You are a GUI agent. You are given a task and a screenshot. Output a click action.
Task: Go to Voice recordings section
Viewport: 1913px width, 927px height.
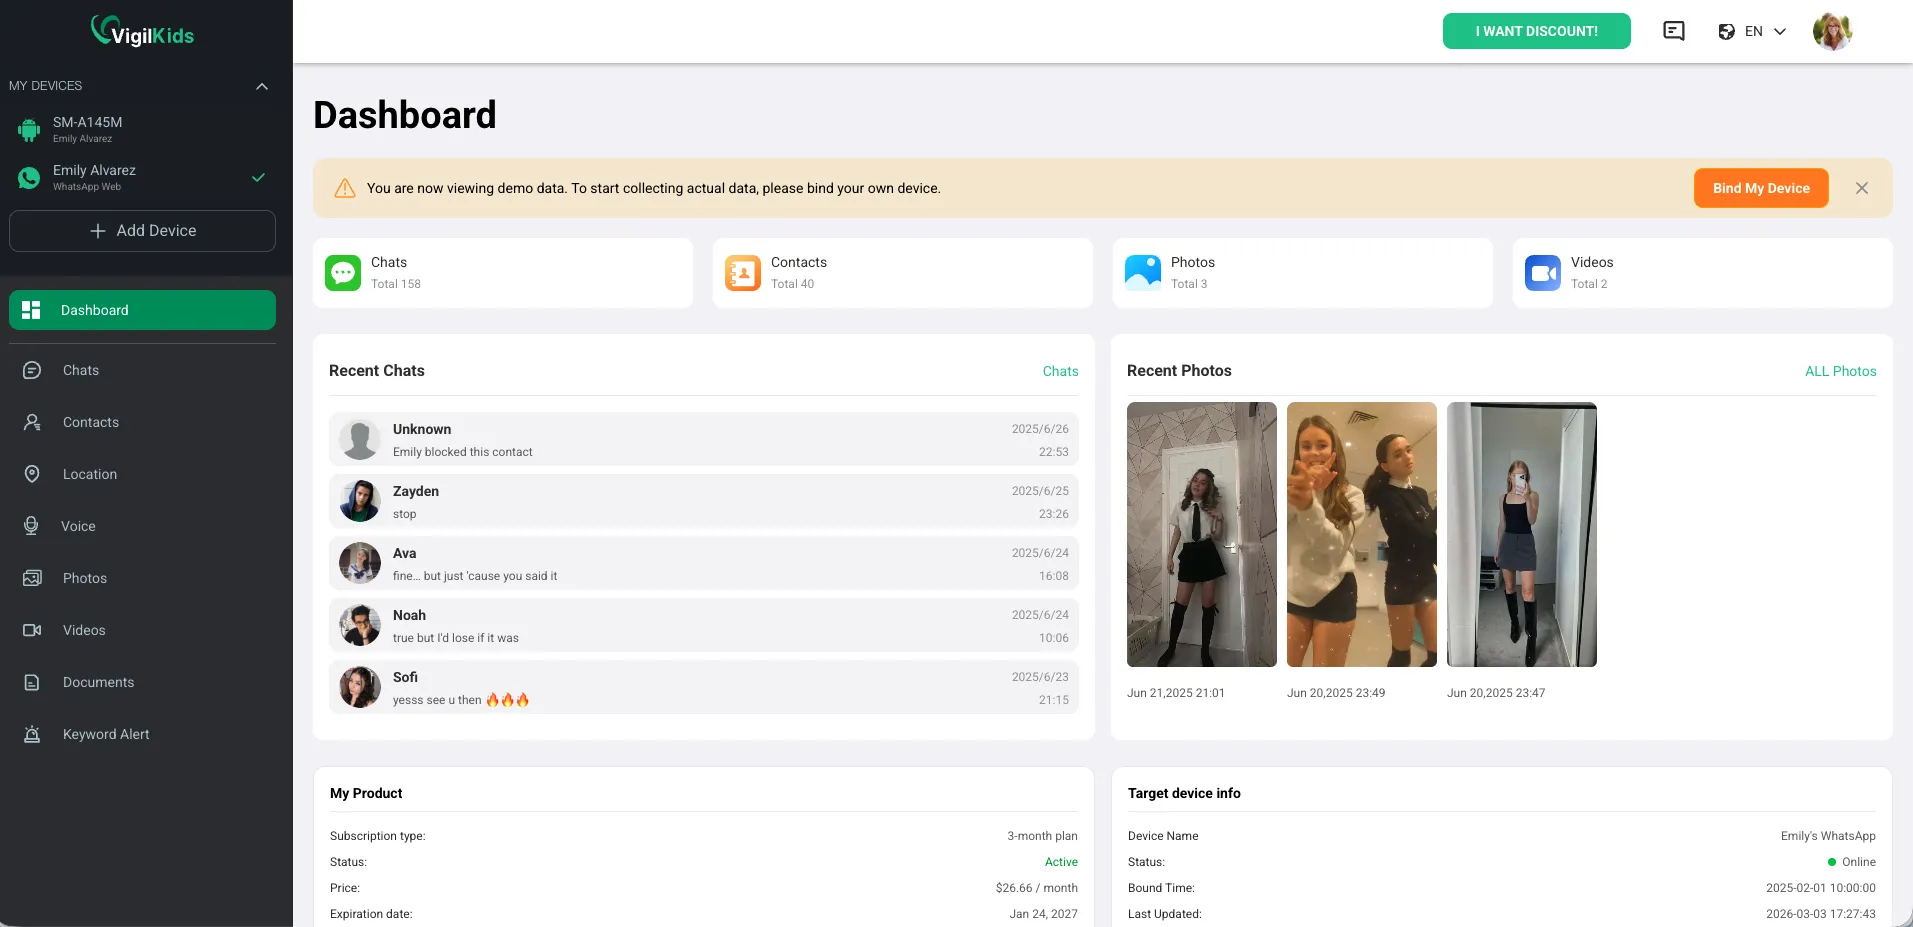pos(78,526)
